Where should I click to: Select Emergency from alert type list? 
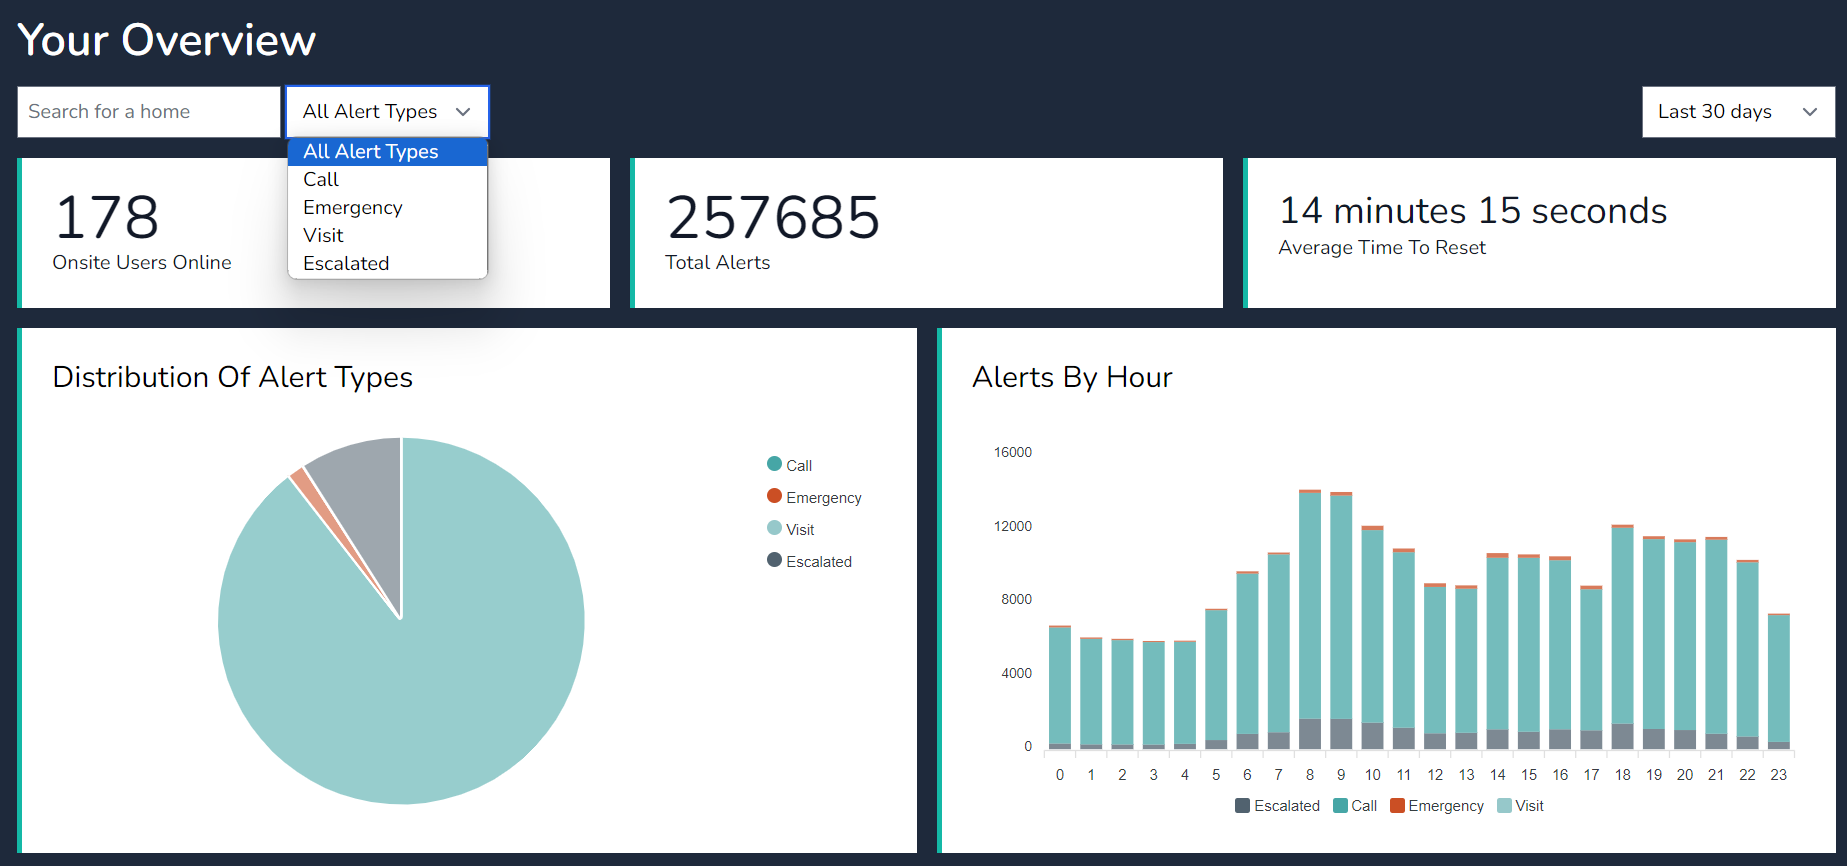click(353, 208)
